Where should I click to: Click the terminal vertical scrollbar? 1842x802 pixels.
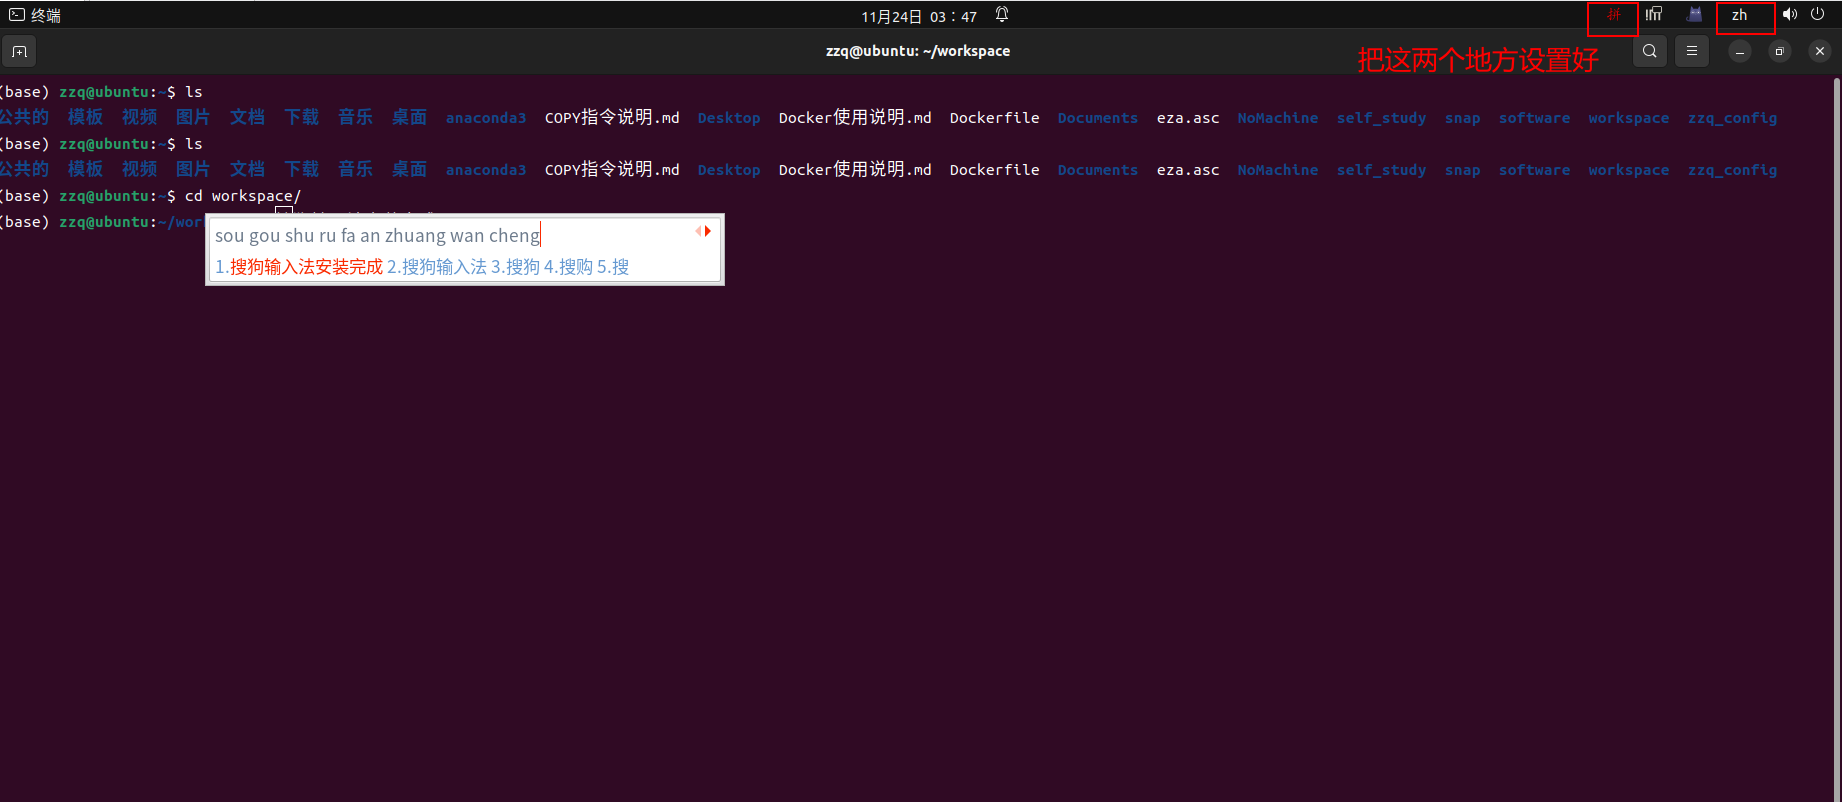(1837, 438)
